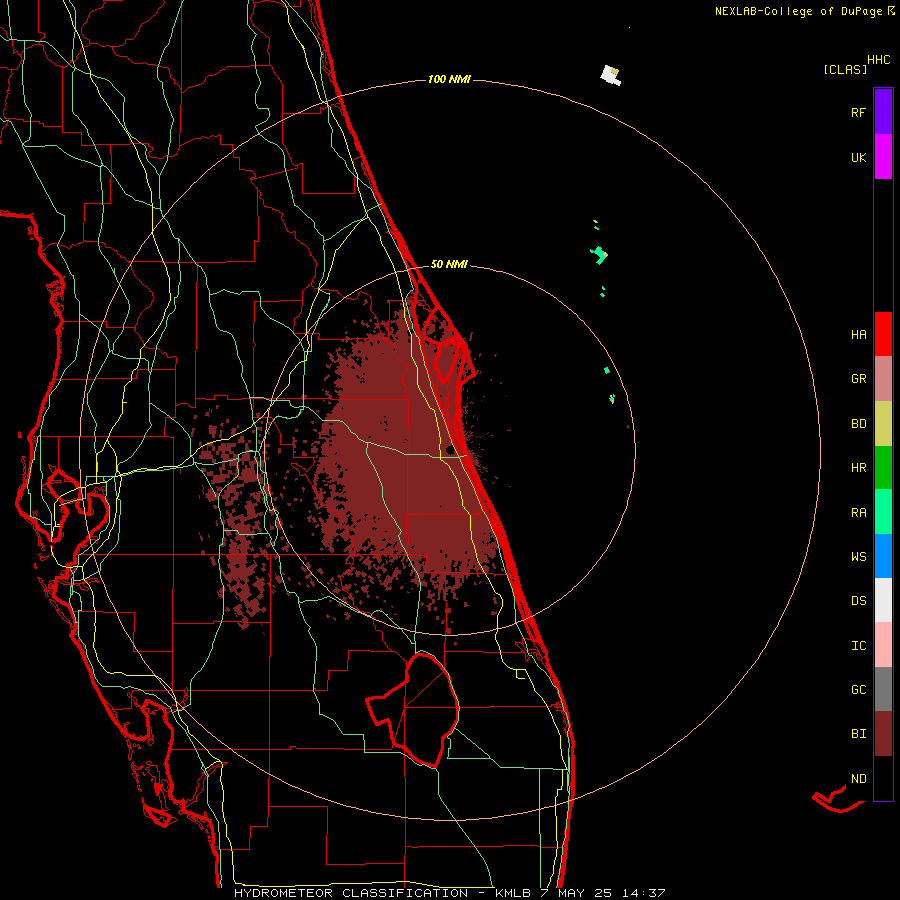Image resolution: width=900 pixels, height=900 pixels.
Task: Click the IC legend label
Action: click(x=858, y=646)
